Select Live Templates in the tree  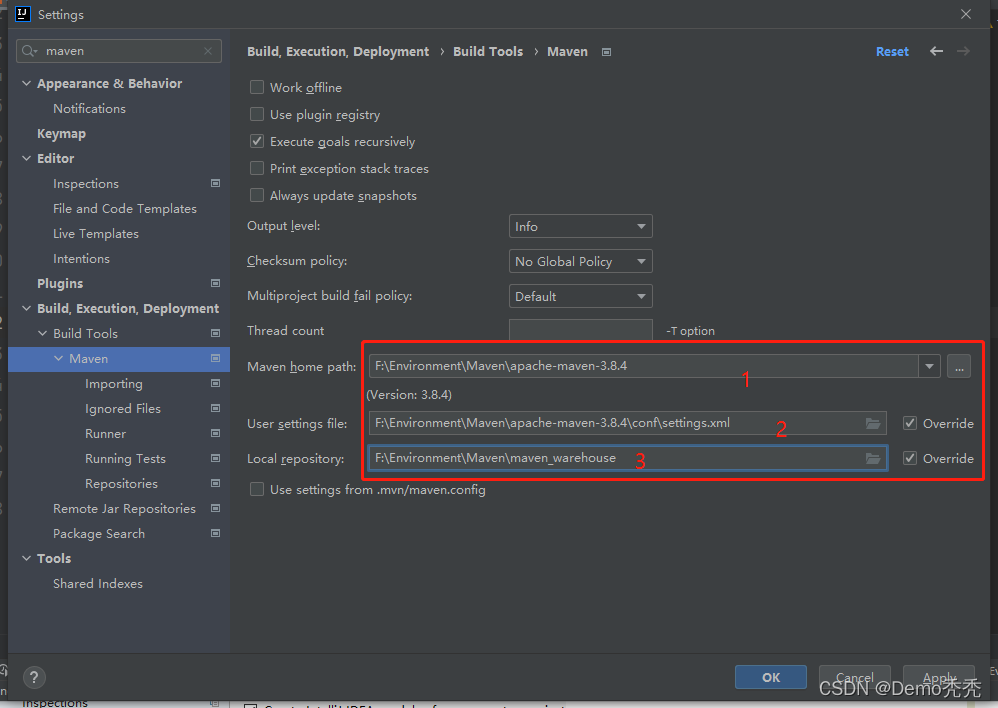95,234
